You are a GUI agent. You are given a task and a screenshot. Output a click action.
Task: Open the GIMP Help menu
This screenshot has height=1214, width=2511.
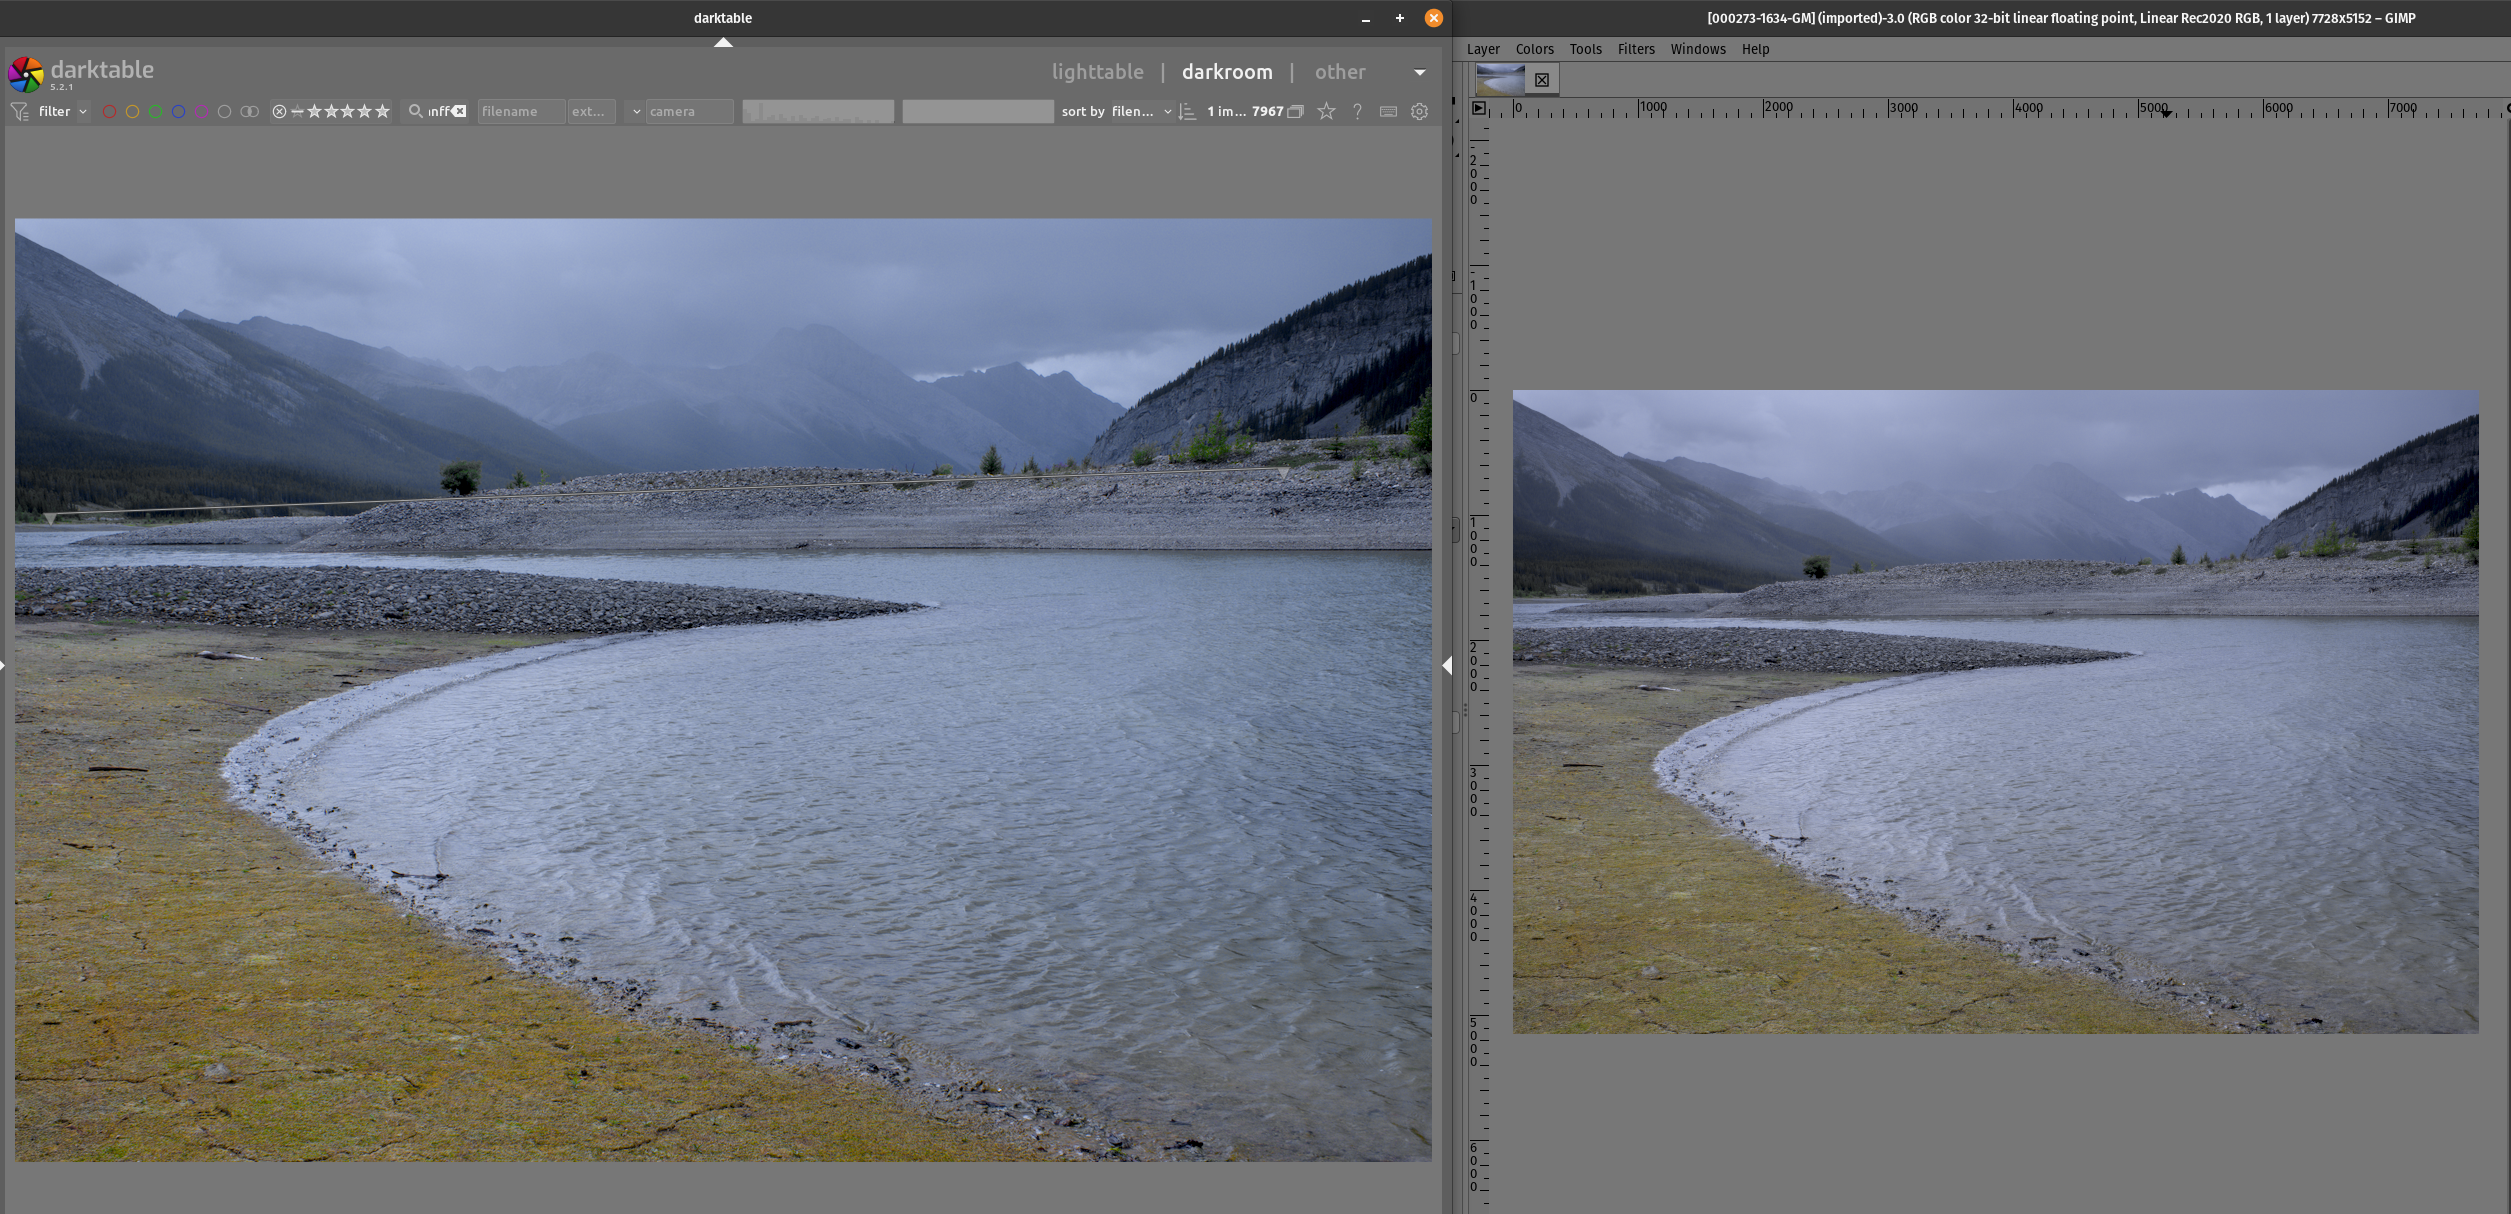[x=1755, y=49]
